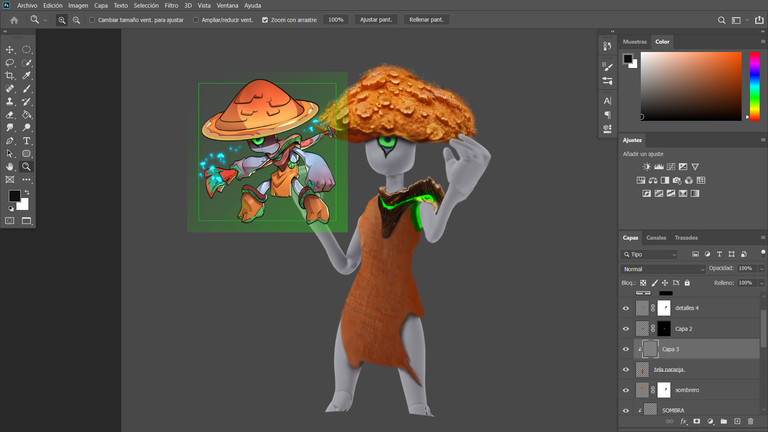Viewport: 768px width, 432px height.
Task: Select the Zoom tool in the toolbox
Action: [26, 167]
